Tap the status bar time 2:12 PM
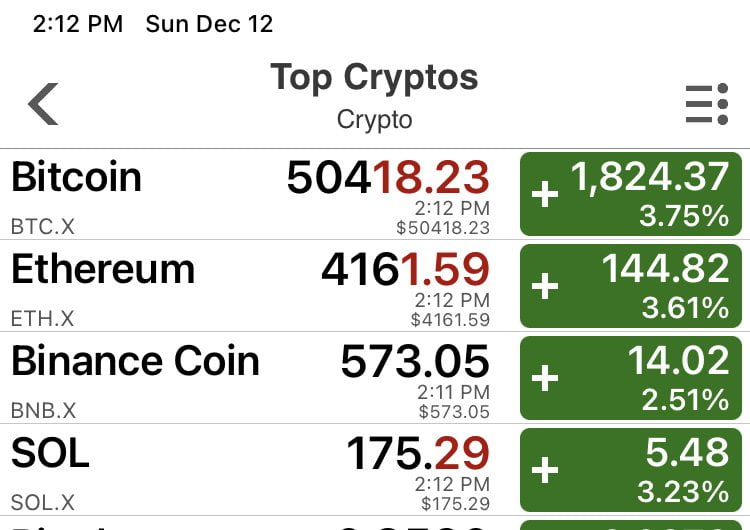This screenshot has width=750, height=530. (77, 24)
